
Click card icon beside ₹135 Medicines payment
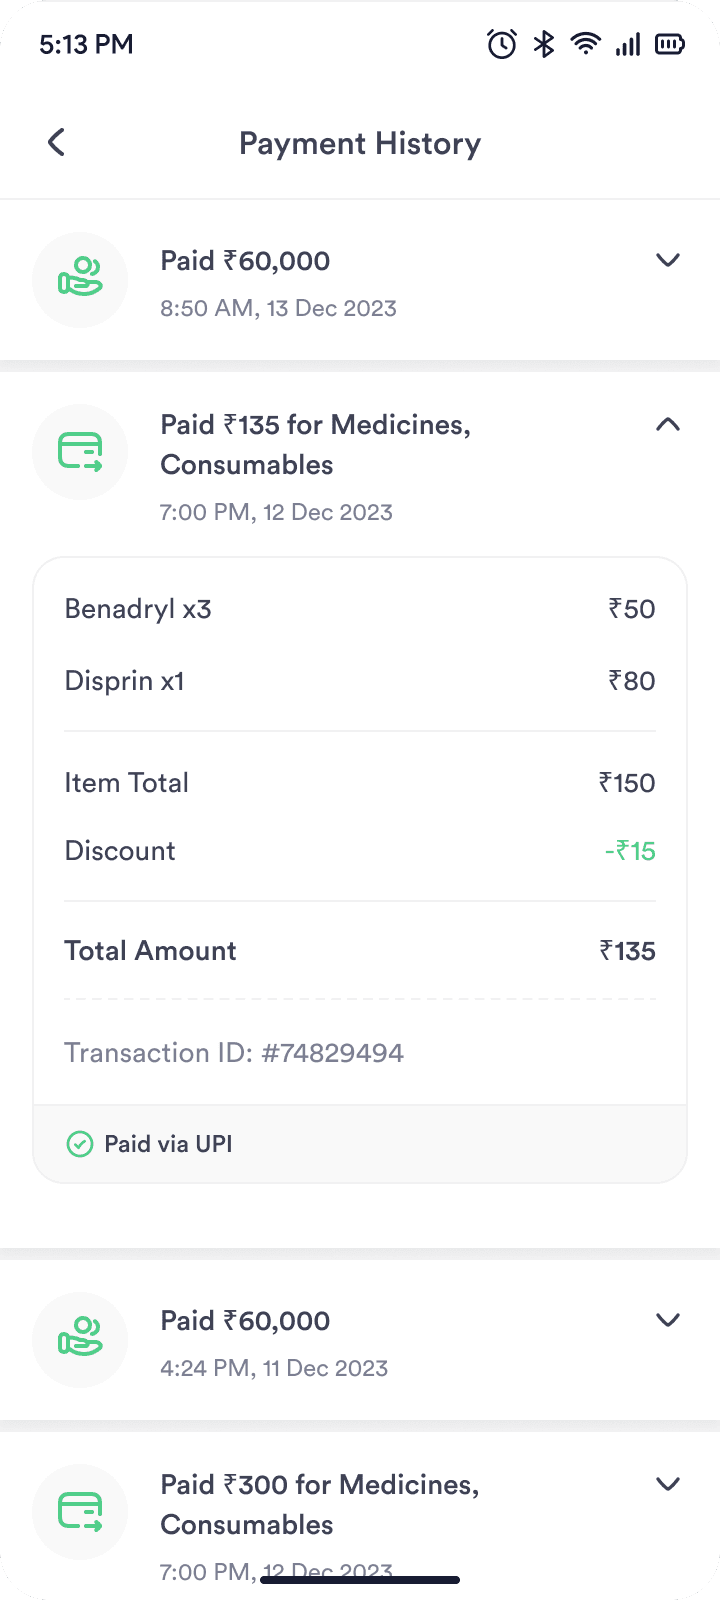pyautogui.click(x=80, y=452)
